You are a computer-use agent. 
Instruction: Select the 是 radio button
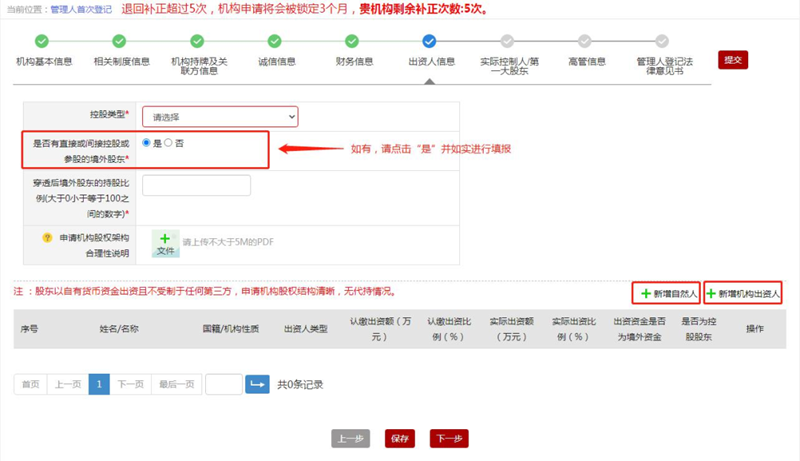click(x=147, y=143)
